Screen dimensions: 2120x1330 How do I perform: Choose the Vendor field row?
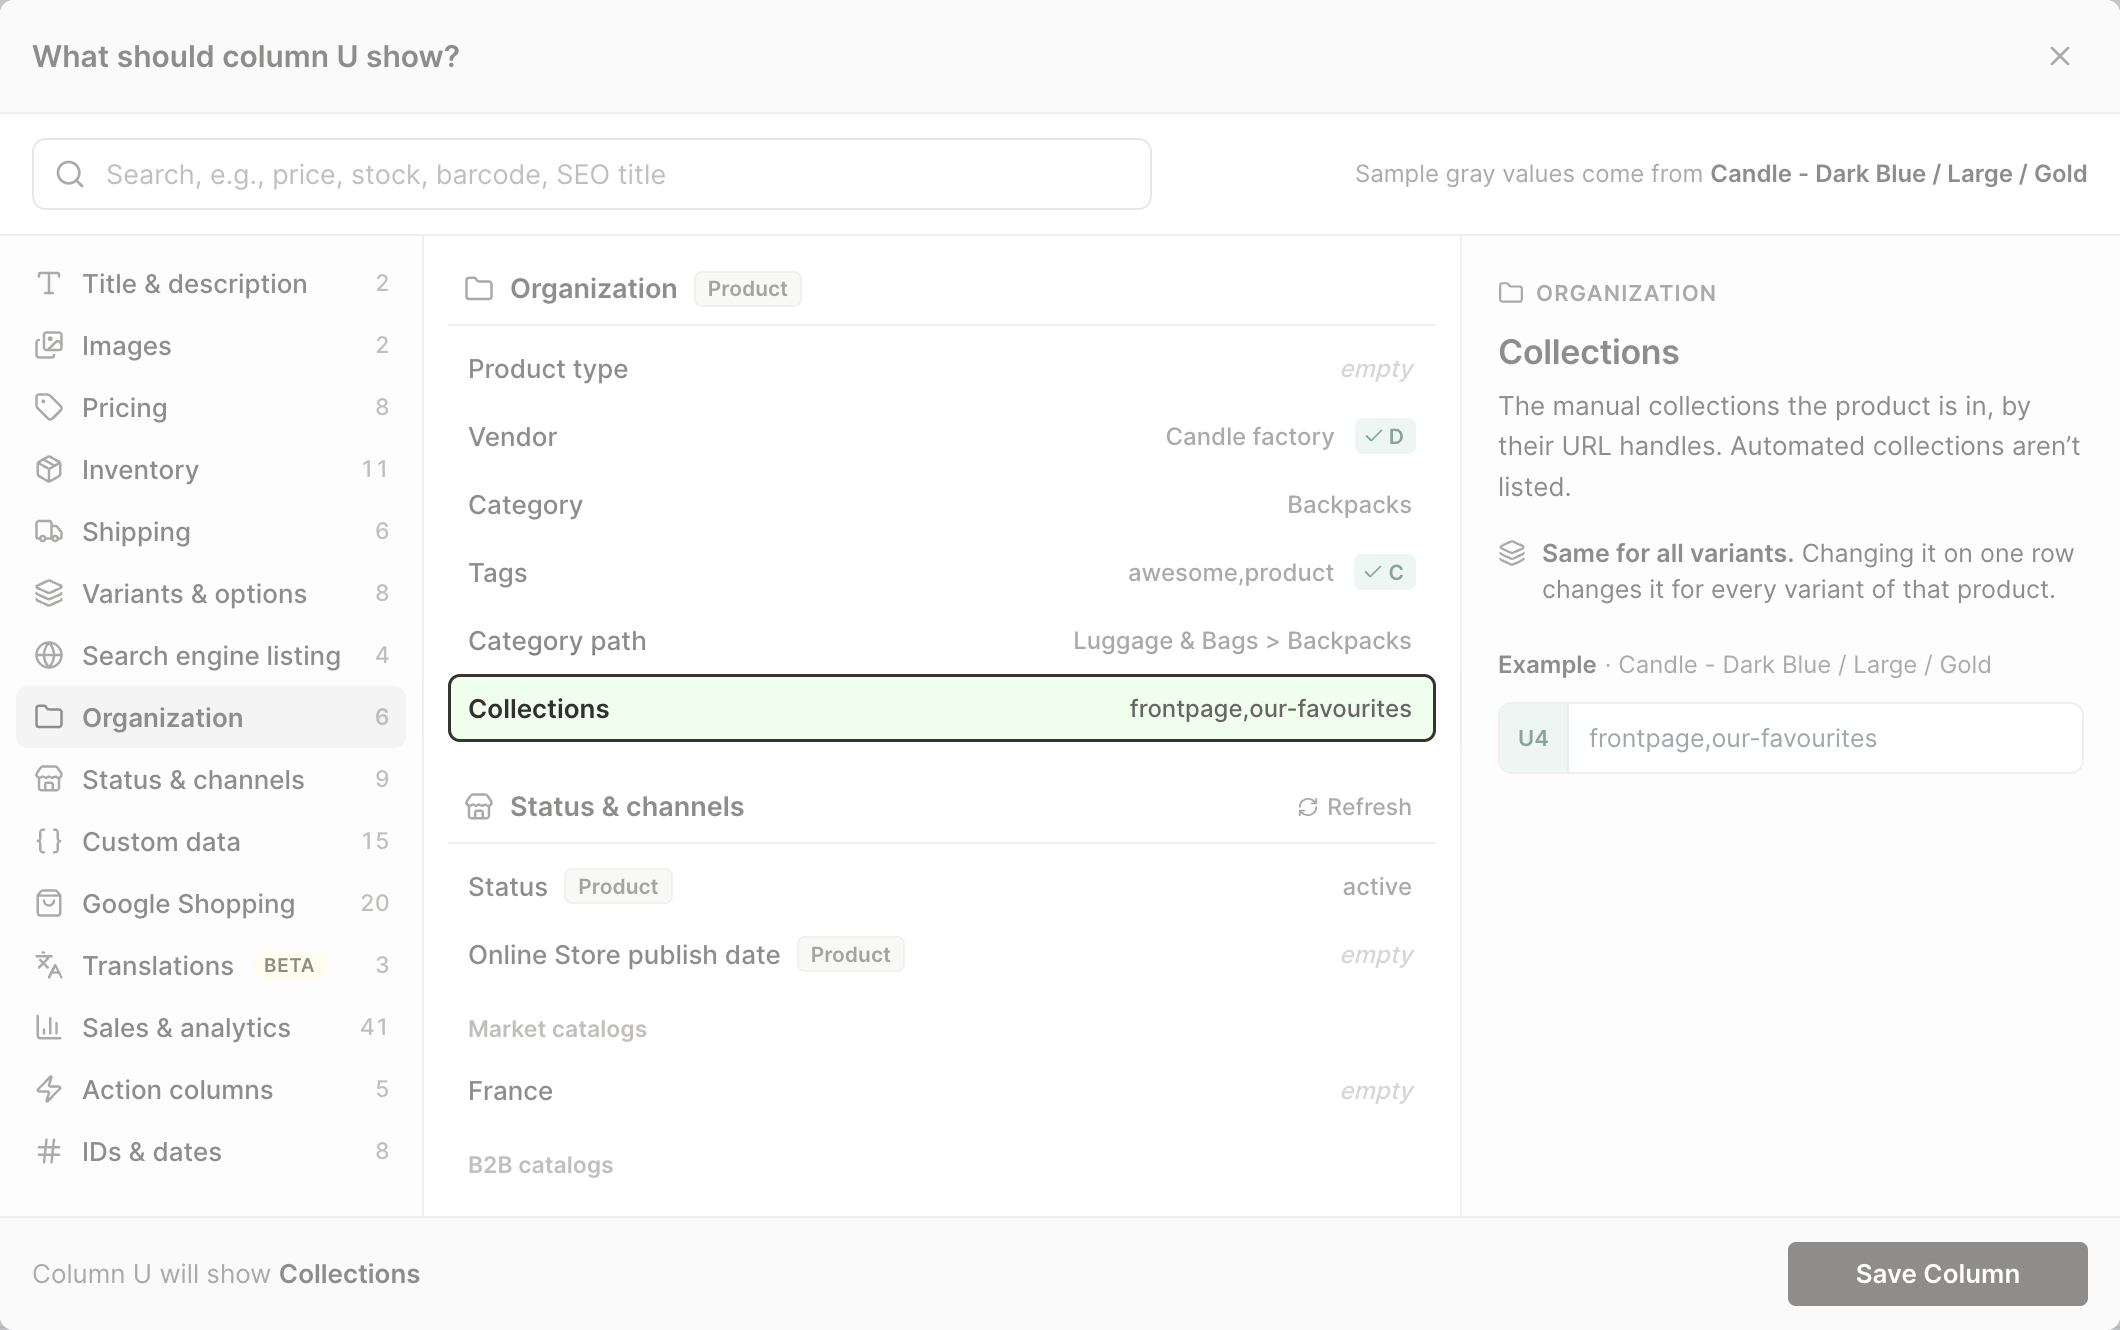tap(941, 437)
